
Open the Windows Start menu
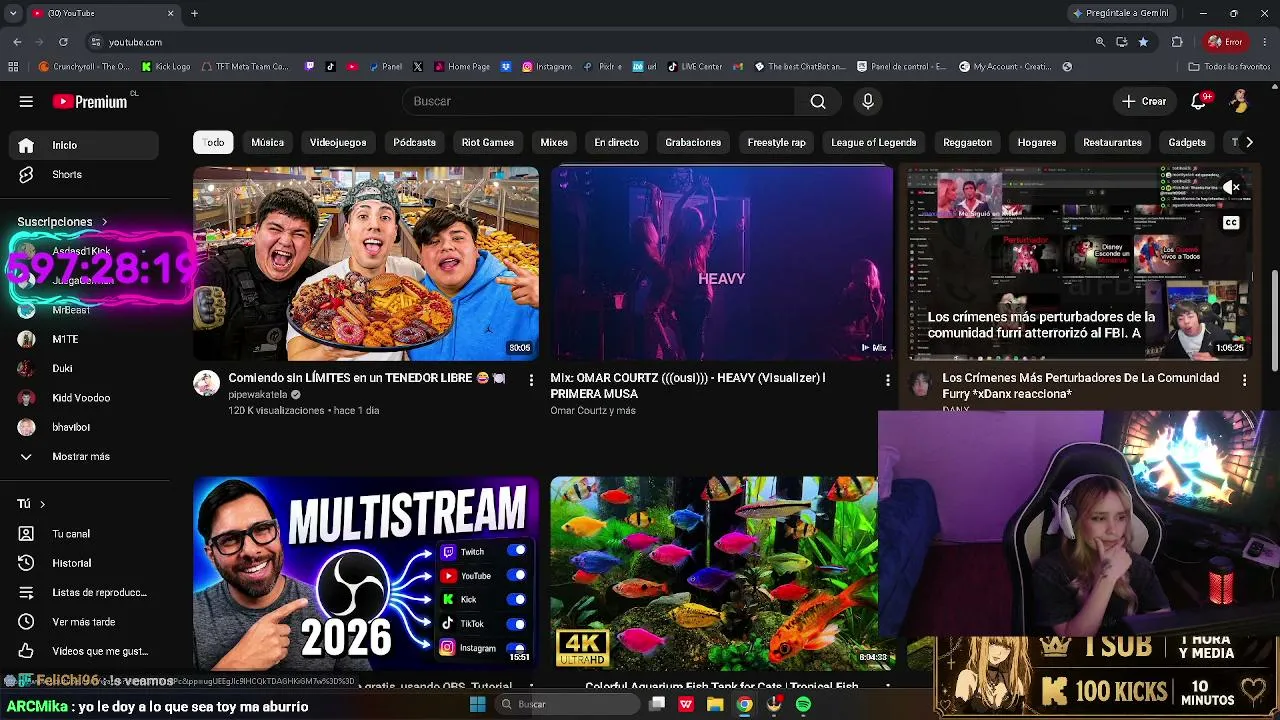click(x=477, y=704)
